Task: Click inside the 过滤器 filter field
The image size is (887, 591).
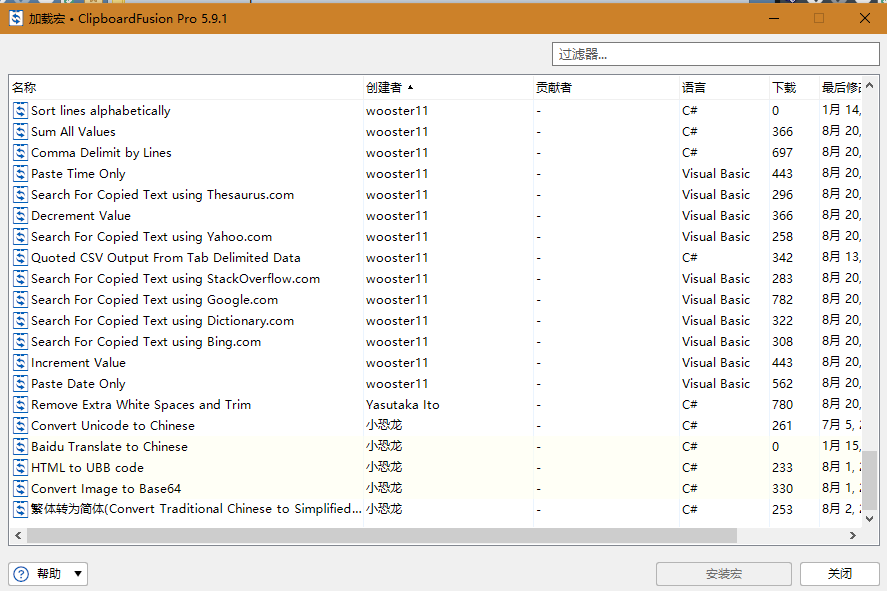Action: [x=715, y=54]
